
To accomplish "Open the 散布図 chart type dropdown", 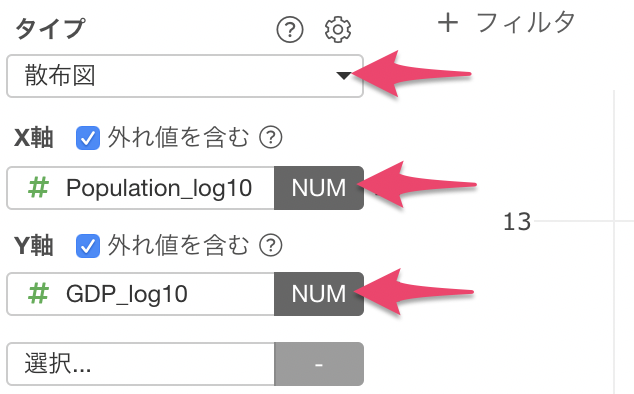I will 185,76.
